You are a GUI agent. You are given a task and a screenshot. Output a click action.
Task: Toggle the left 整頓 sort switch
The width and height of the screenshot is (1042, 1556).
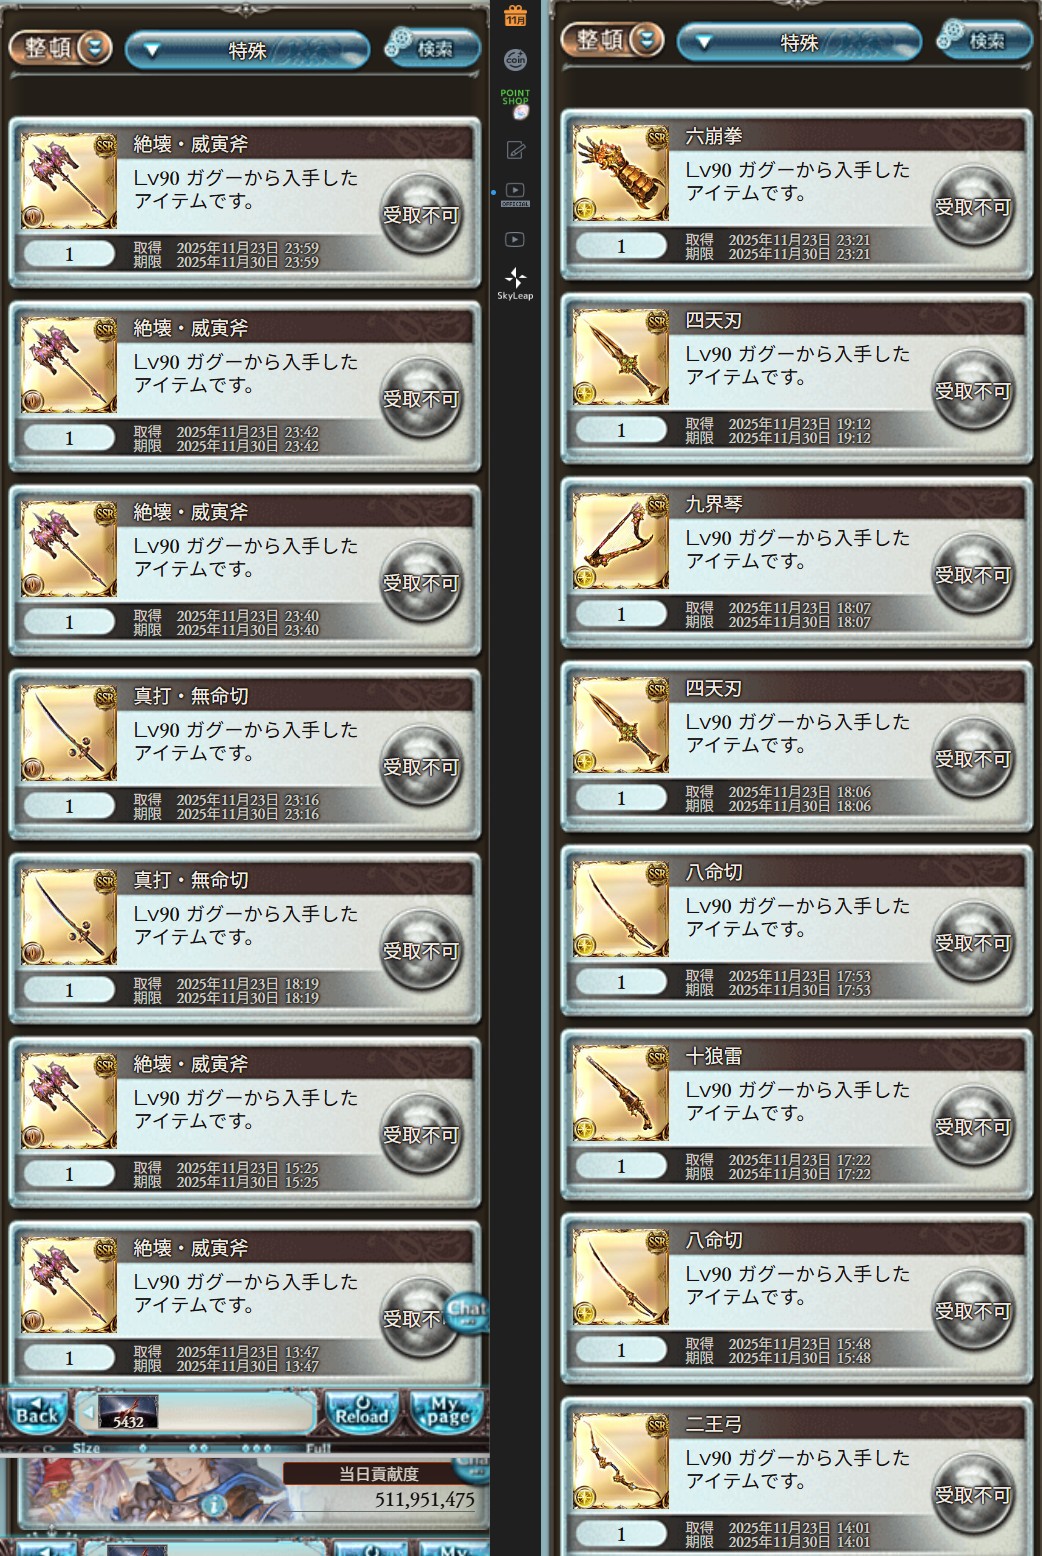(61, 47)
